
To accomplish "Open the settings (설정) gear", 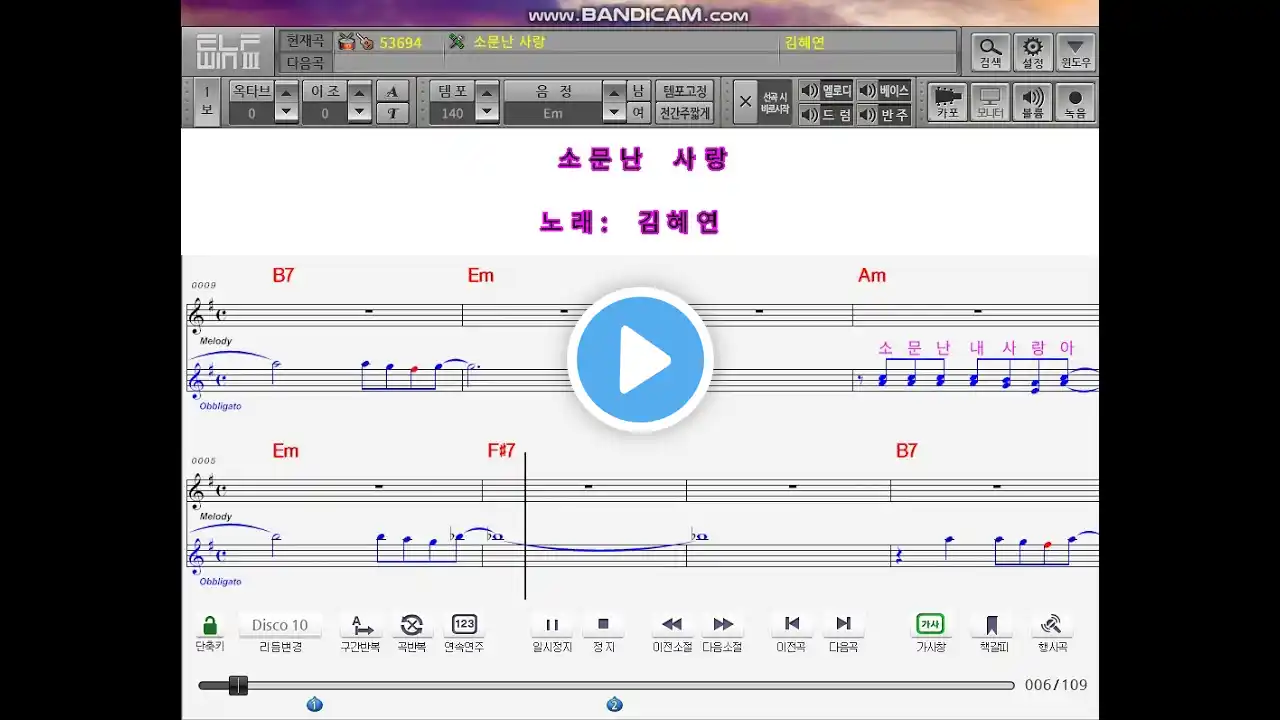I will (1033, 52).
